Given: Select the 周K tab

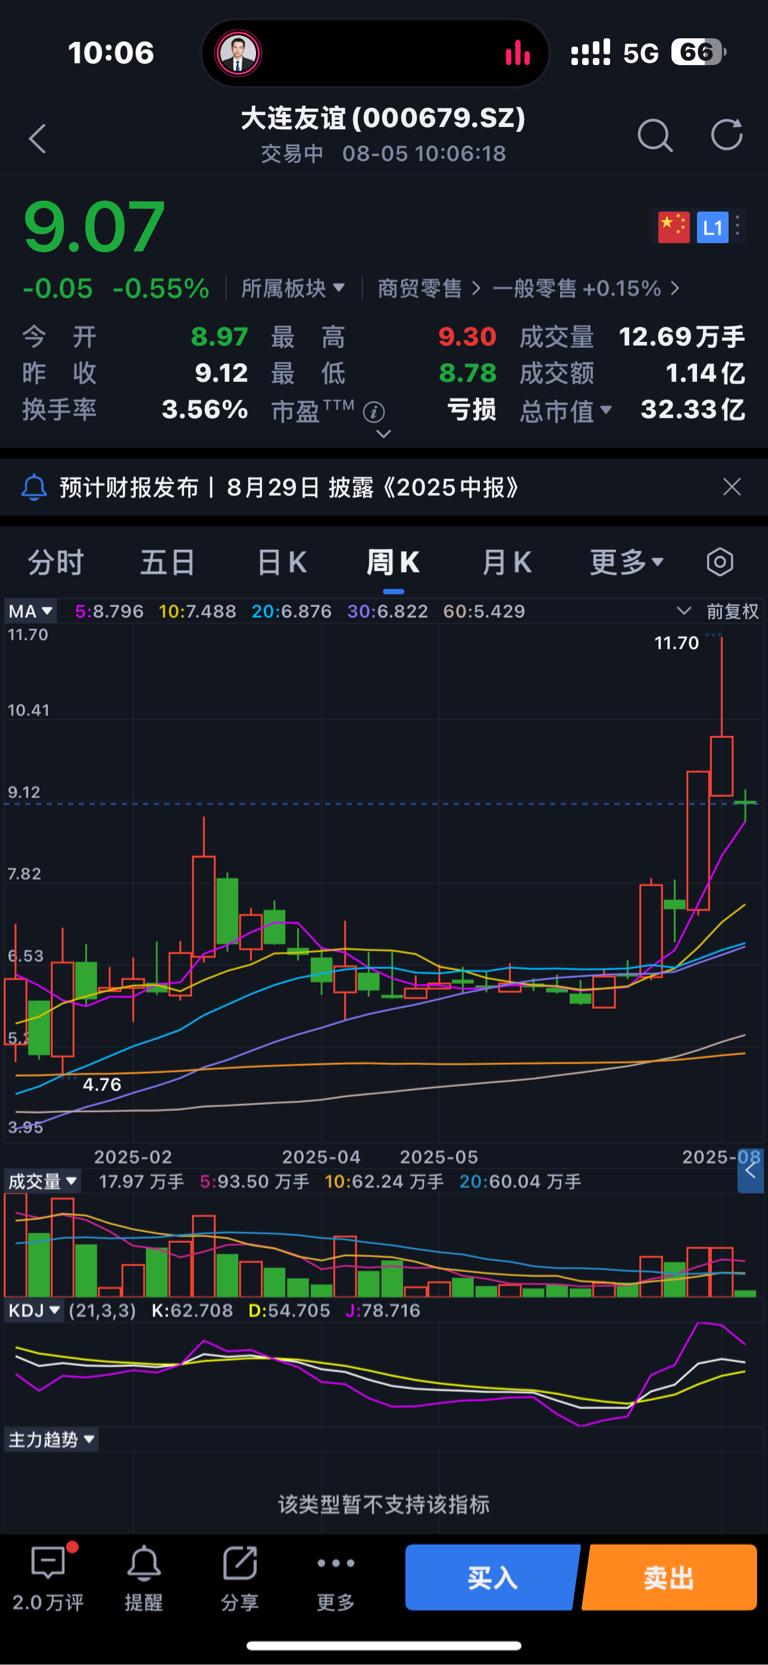Looking at the screenshot, I should (x=393, y=562).
